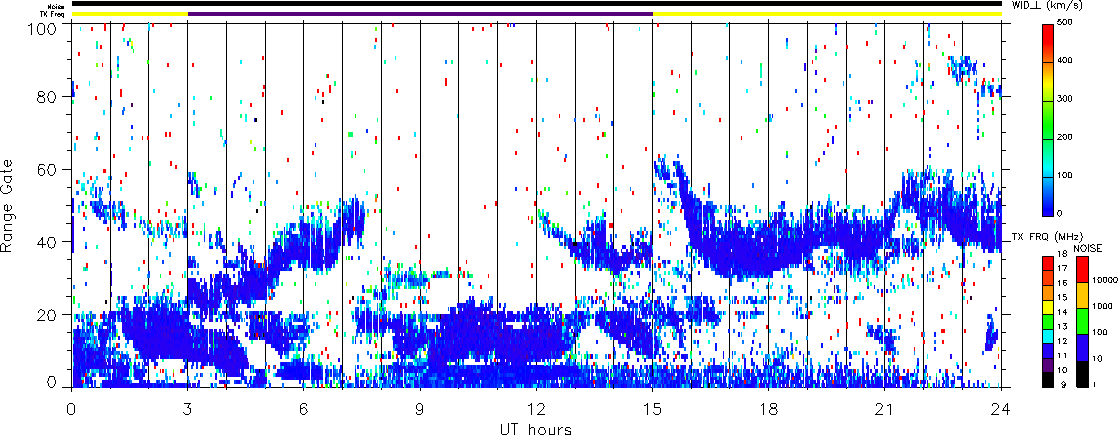Click the spectral width rainbow colorbar
This screenshot has width=1118, height=435.
[x=1048, y=120]
